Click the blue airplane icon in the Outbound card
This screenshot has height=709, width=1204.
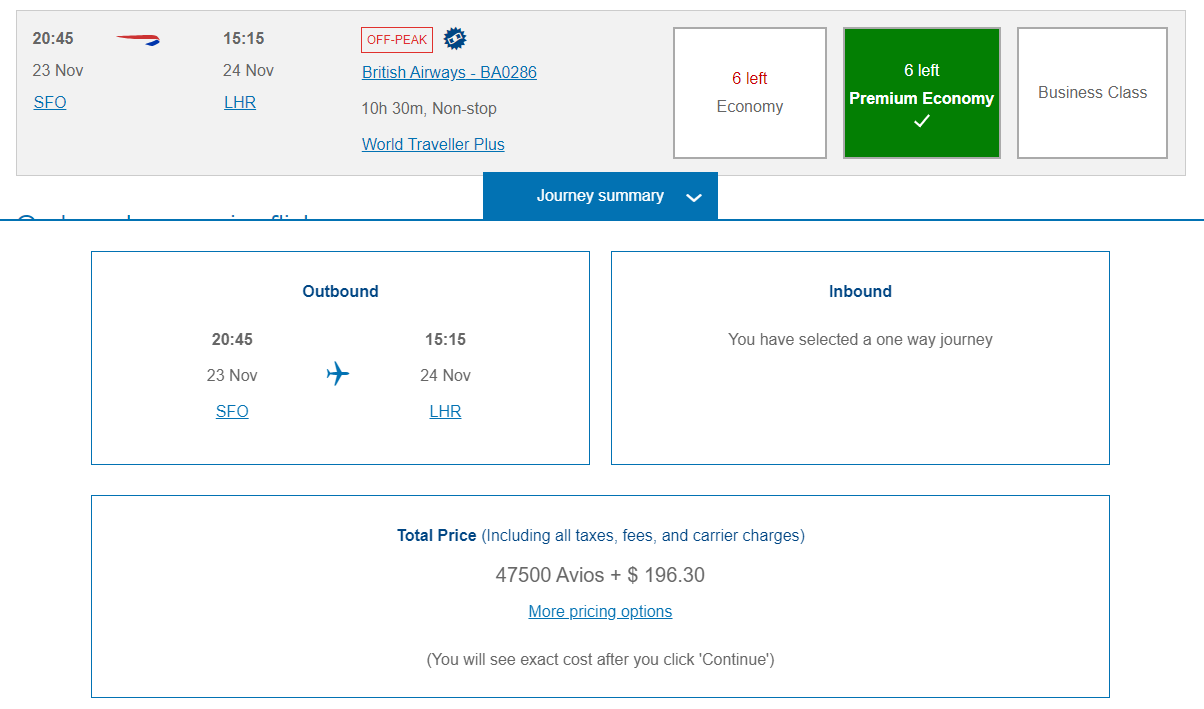(x=337, y=373)
